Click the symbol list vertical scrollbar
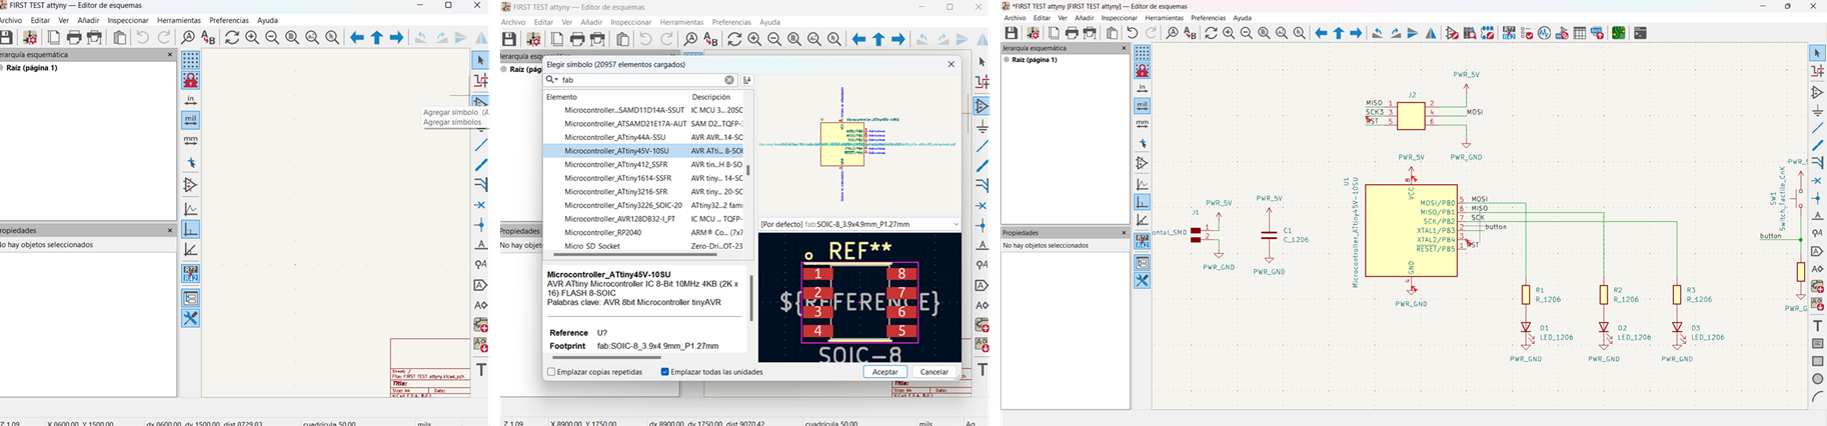 [748, 170]
